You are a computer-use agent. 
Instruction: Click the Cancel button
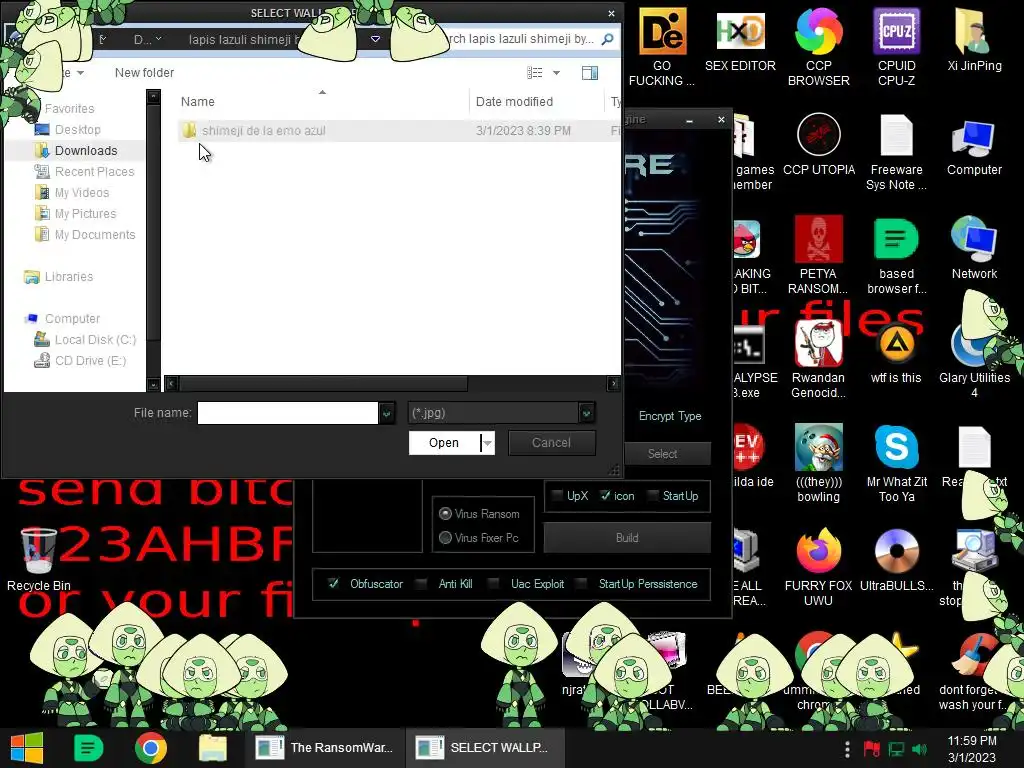click(551, 443)
